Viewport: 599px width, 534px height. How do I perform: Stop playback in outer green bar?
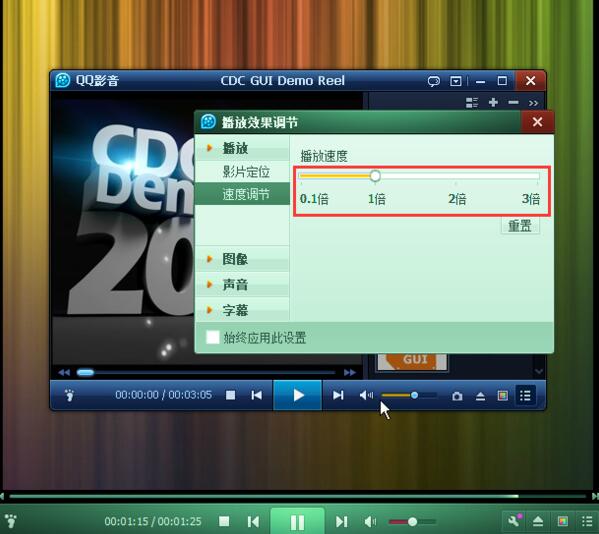pos(224,521)
